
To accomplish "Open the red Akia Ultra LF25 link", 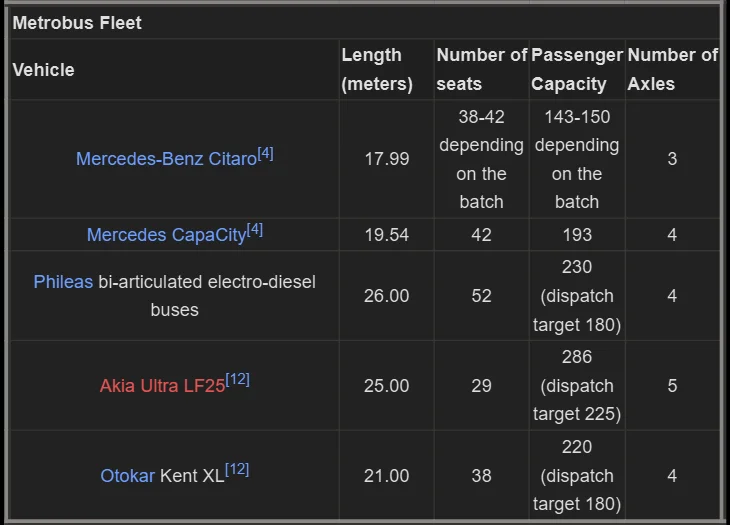I will (x=162, y=386).
